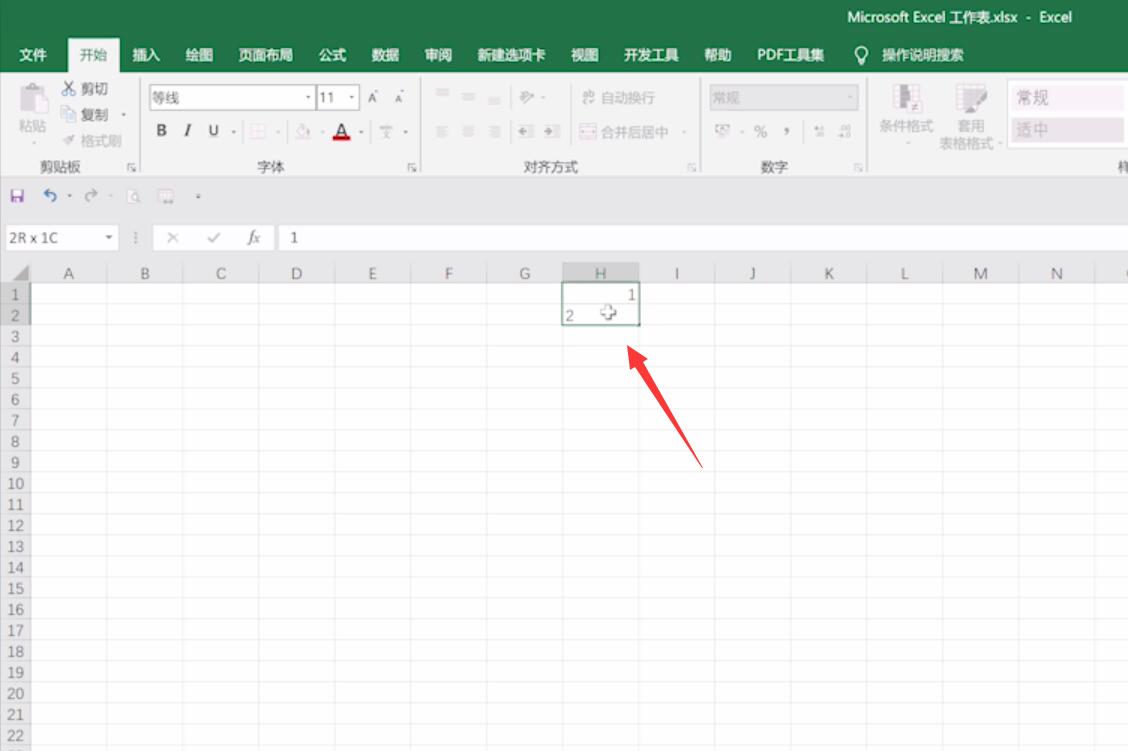Click the increase decimal icon

tap(819, 131)
